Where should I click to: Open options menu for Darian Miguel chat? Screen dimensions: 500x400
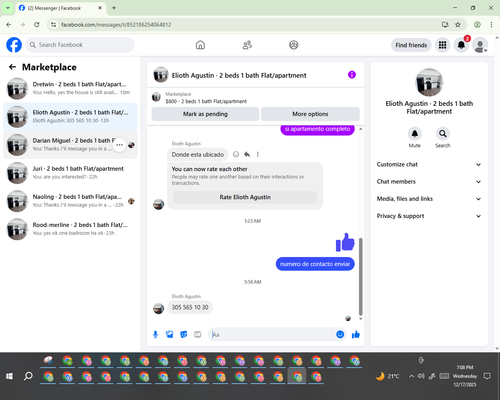(119, 145)
